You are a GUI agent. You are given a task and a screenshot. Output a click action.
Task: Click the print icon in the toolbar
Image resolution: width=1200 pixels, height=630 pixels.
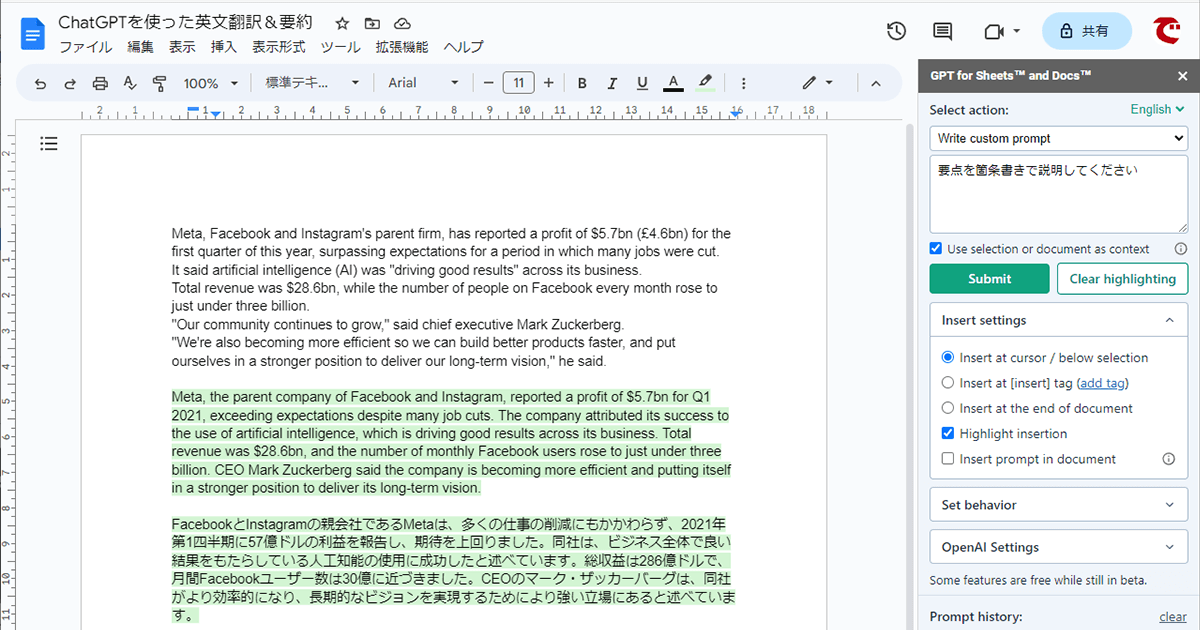click(100, 84)
